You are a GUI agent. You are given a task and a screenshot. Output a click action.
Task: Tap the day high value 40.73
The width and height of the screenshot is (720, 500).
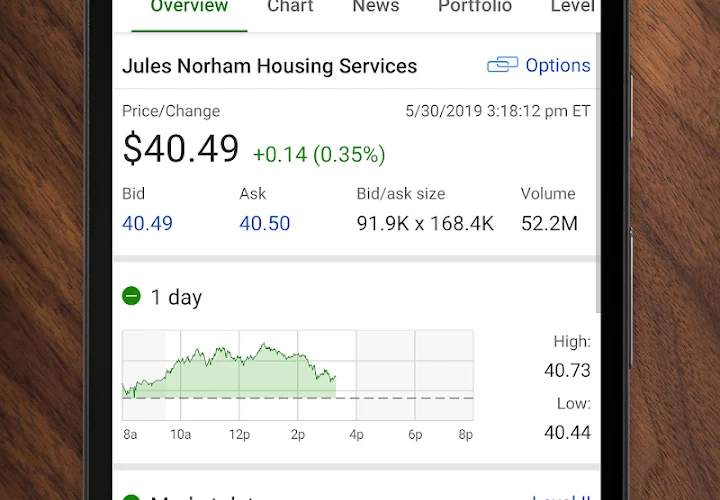567,370
